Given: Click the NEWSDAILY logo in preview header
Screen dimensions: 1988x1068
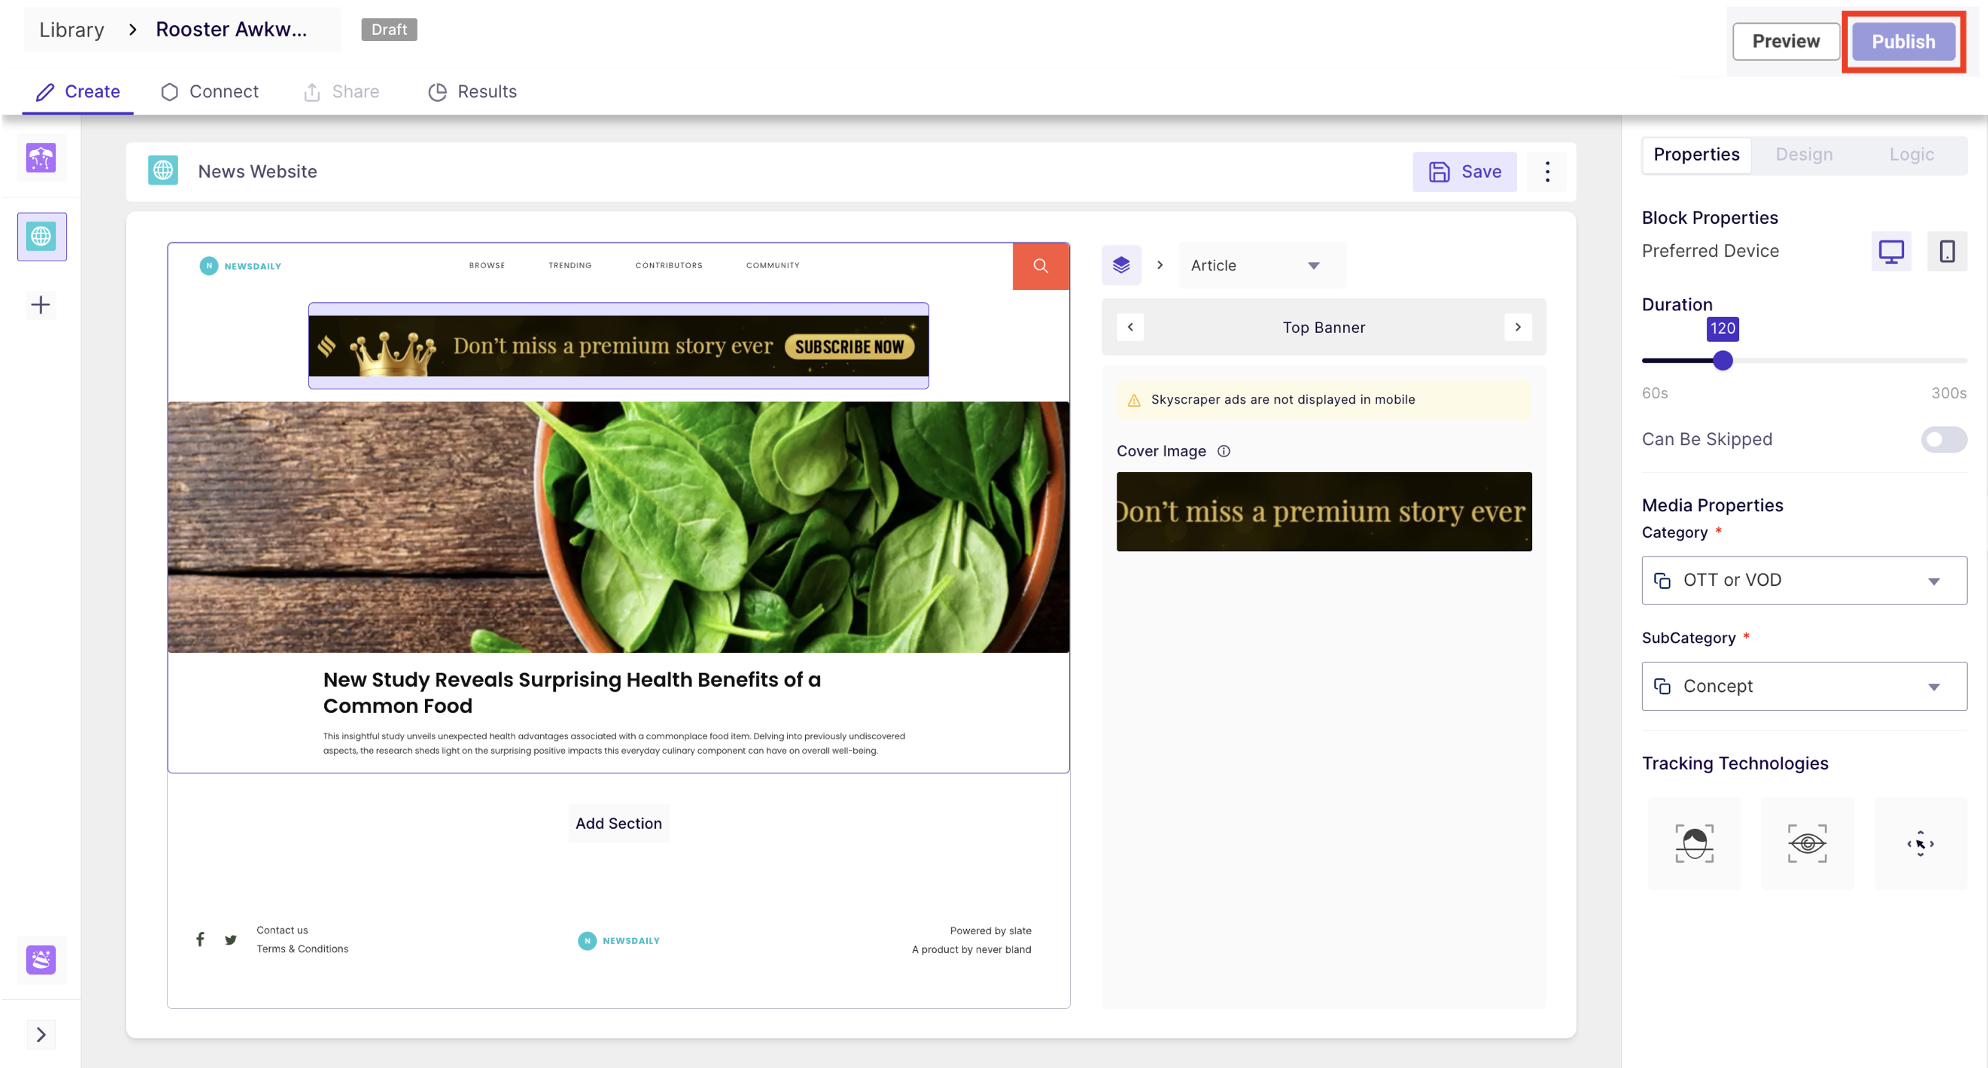Looking at the screenshot, I should [241, 266].
